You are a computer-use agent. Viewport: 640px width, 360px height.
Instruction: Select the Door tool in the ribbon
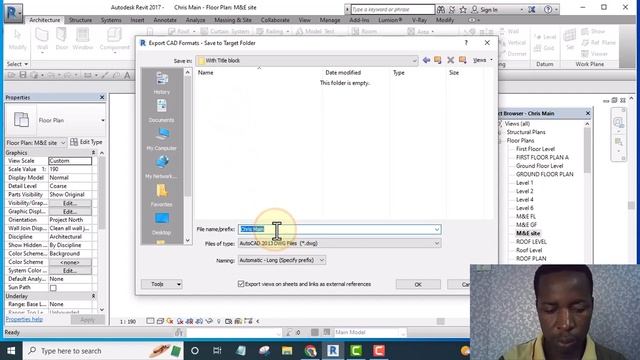tap(62, 40)
